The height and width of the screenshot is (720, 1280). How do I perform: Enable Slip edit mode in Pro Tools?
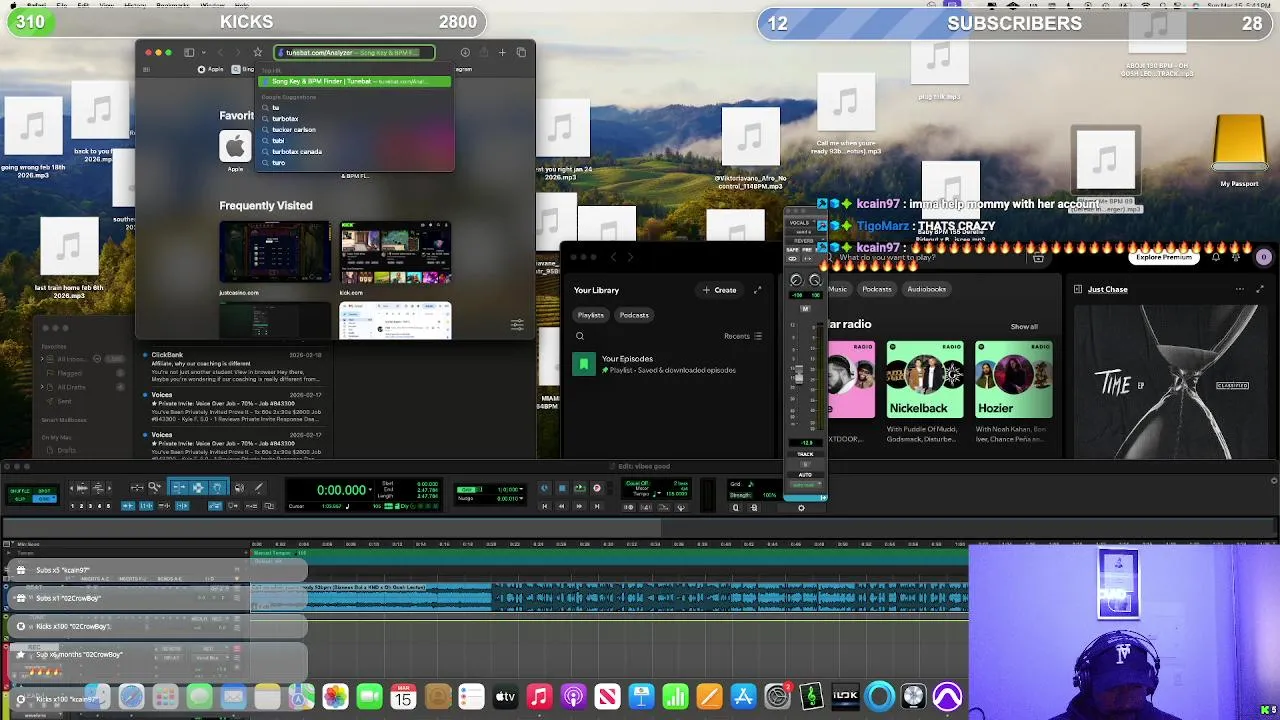point(20,498)
